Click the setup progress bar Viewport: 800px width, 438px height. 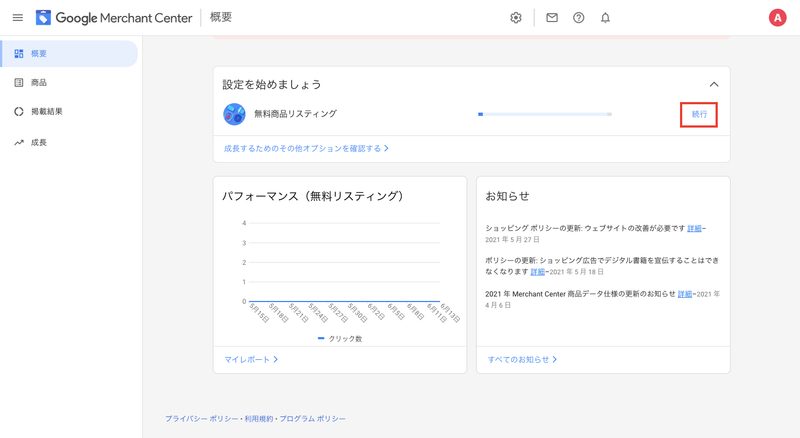click(x=544, y=114)
